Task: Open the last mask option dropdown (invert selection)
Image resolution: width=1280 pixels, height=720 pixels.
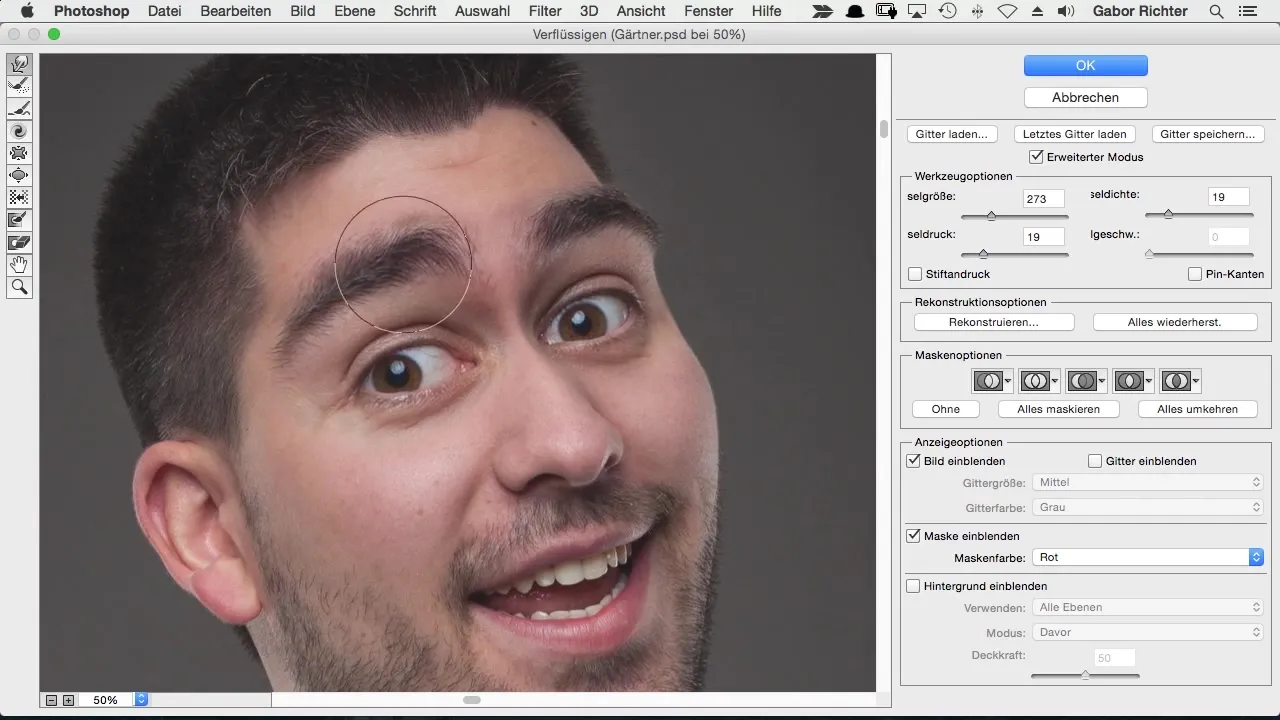Action: click(x=1181, y=381)
